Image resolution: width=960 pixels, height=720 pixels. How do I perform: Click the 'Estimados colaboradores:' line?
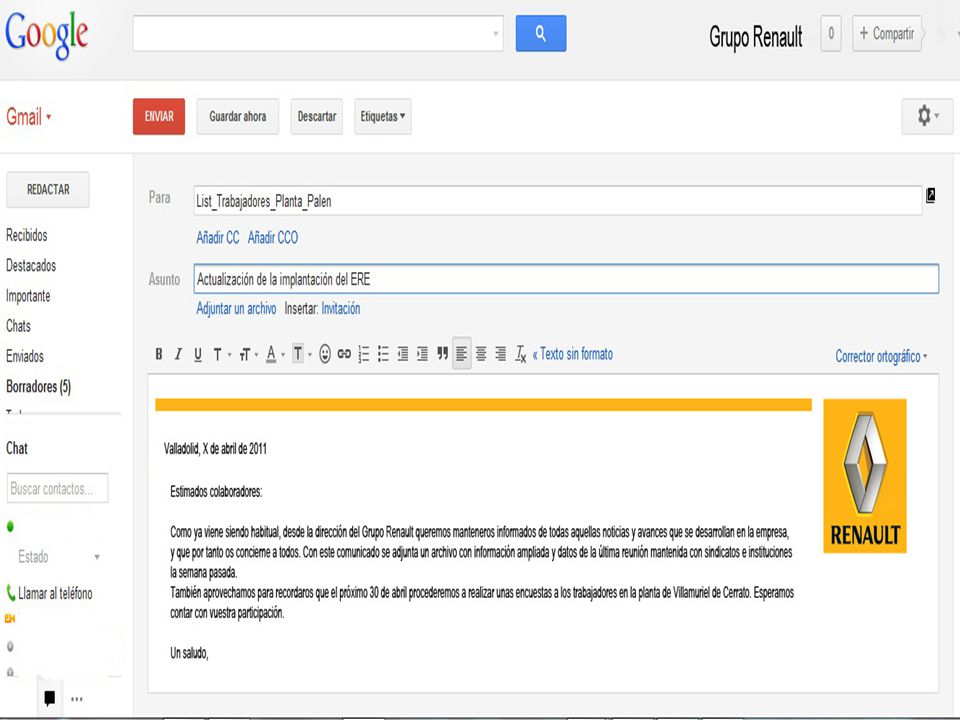coord(216,492)
